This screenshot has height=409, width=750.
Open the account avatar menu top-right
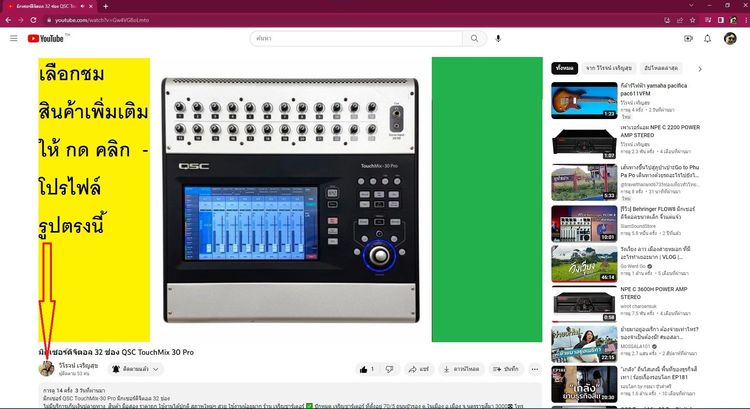730,38
